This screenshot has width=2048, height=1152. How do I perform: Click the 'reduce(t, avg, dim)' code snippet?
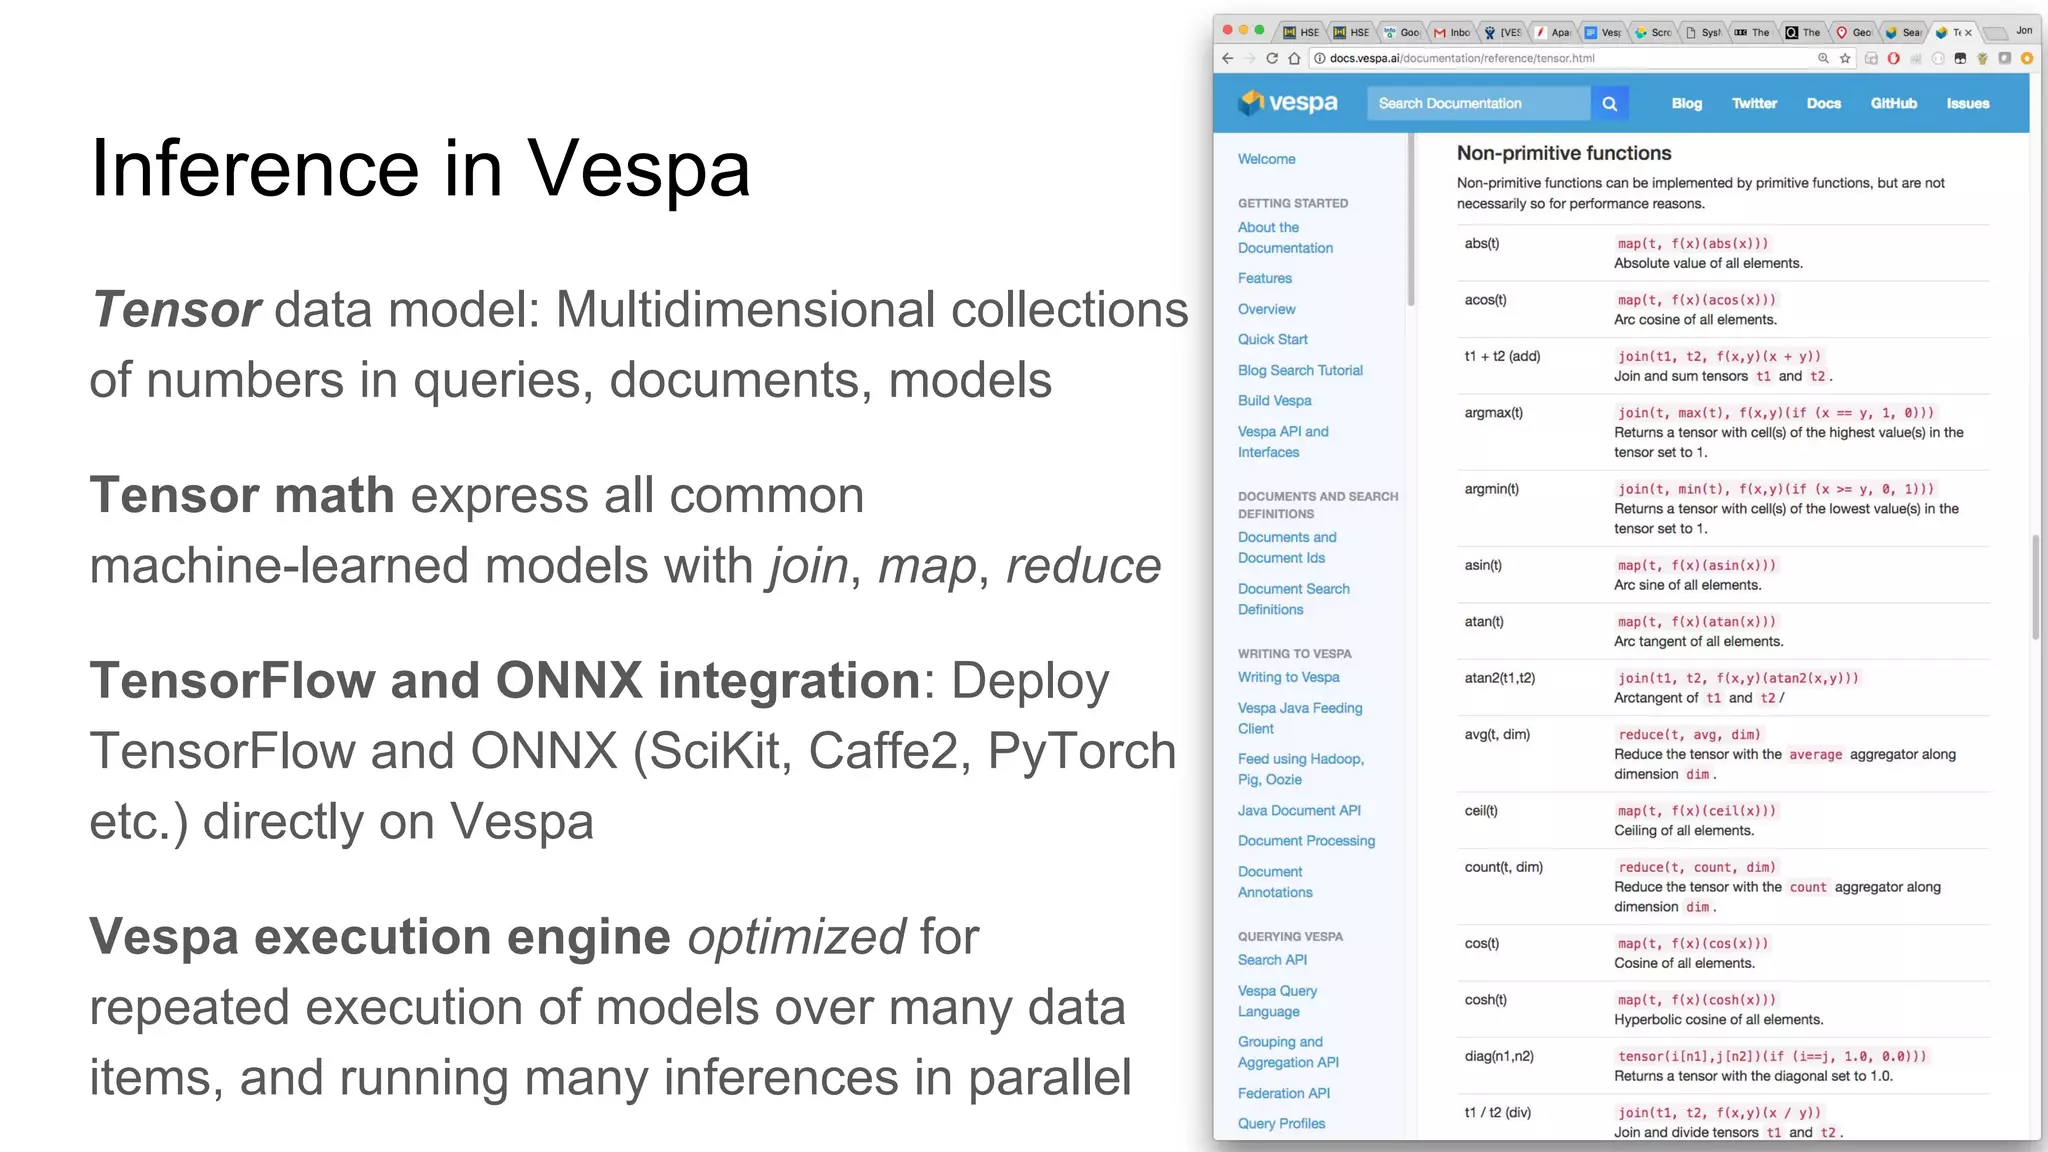1689,734
